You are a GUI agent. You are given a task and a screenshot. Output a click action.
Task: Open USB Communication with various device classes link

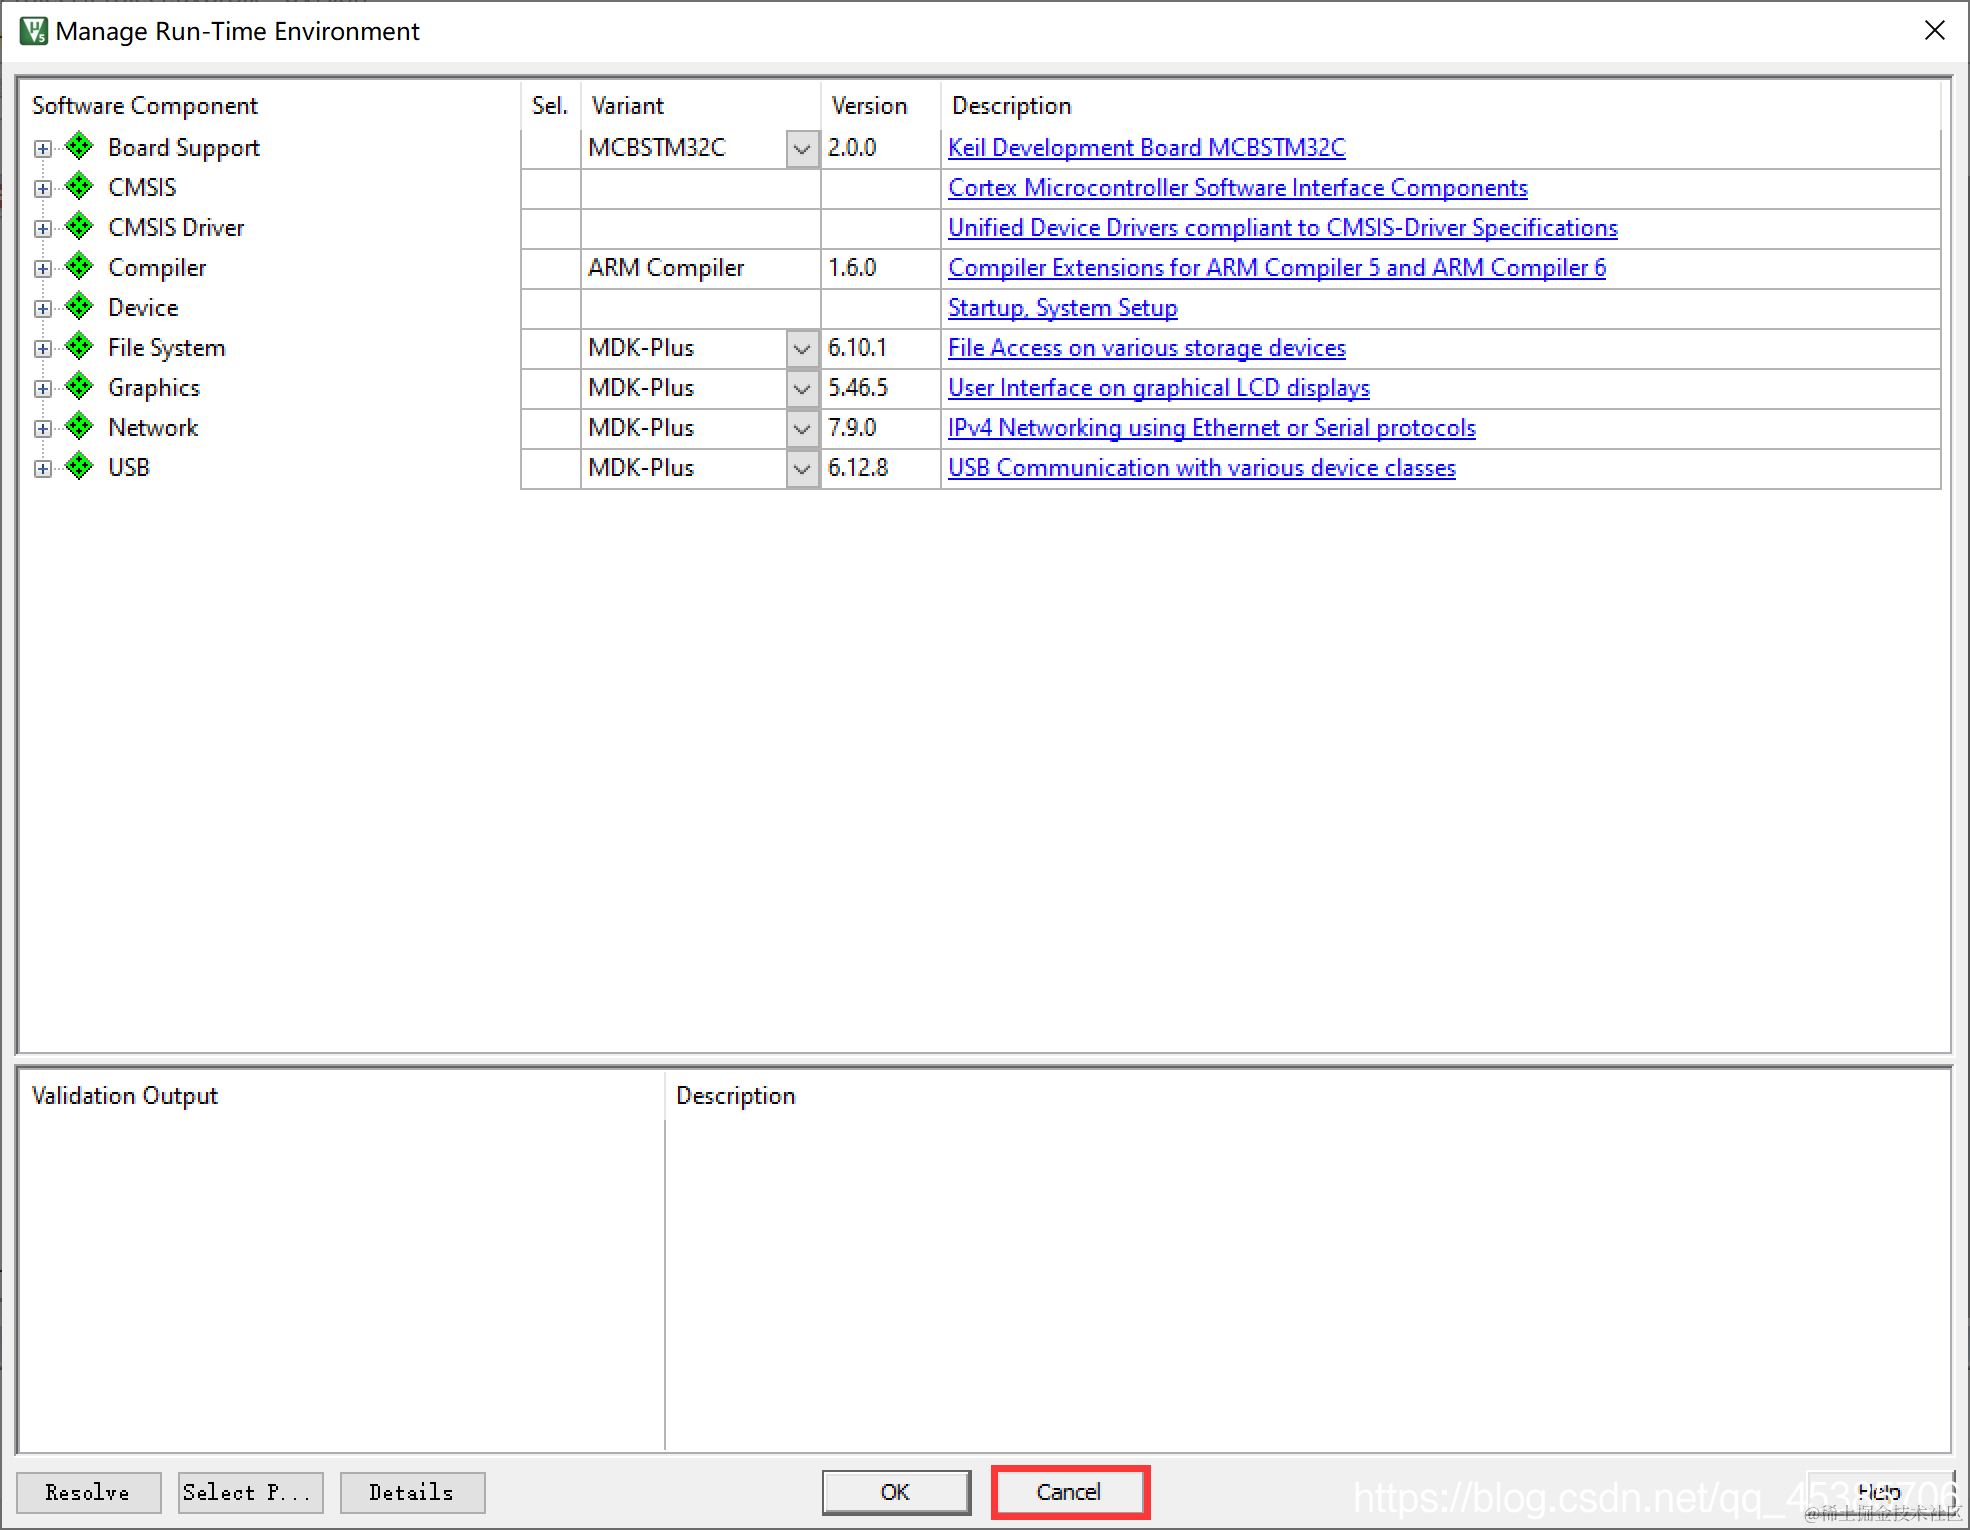[x=1201, y=468]
